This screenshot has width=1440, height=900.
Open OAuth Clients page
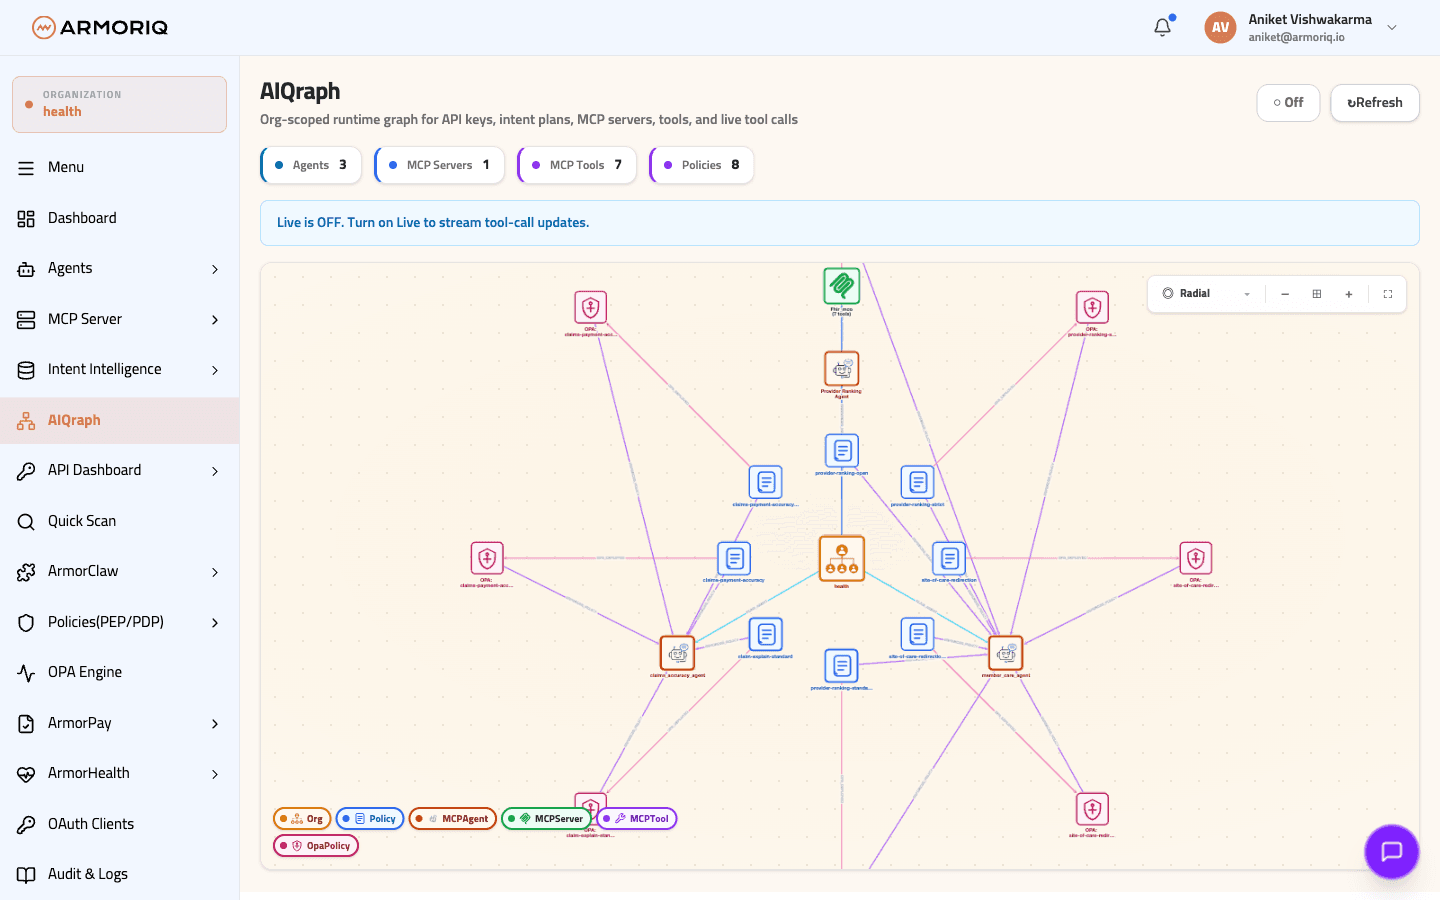(x=119, y=824)
